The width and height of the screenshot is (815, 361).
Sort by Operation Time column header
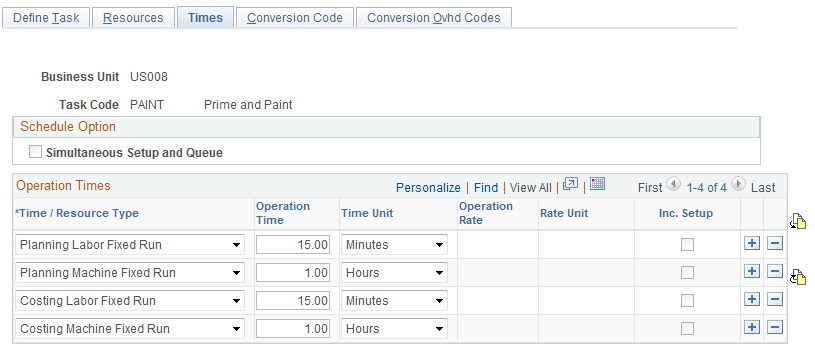point(283,213)
